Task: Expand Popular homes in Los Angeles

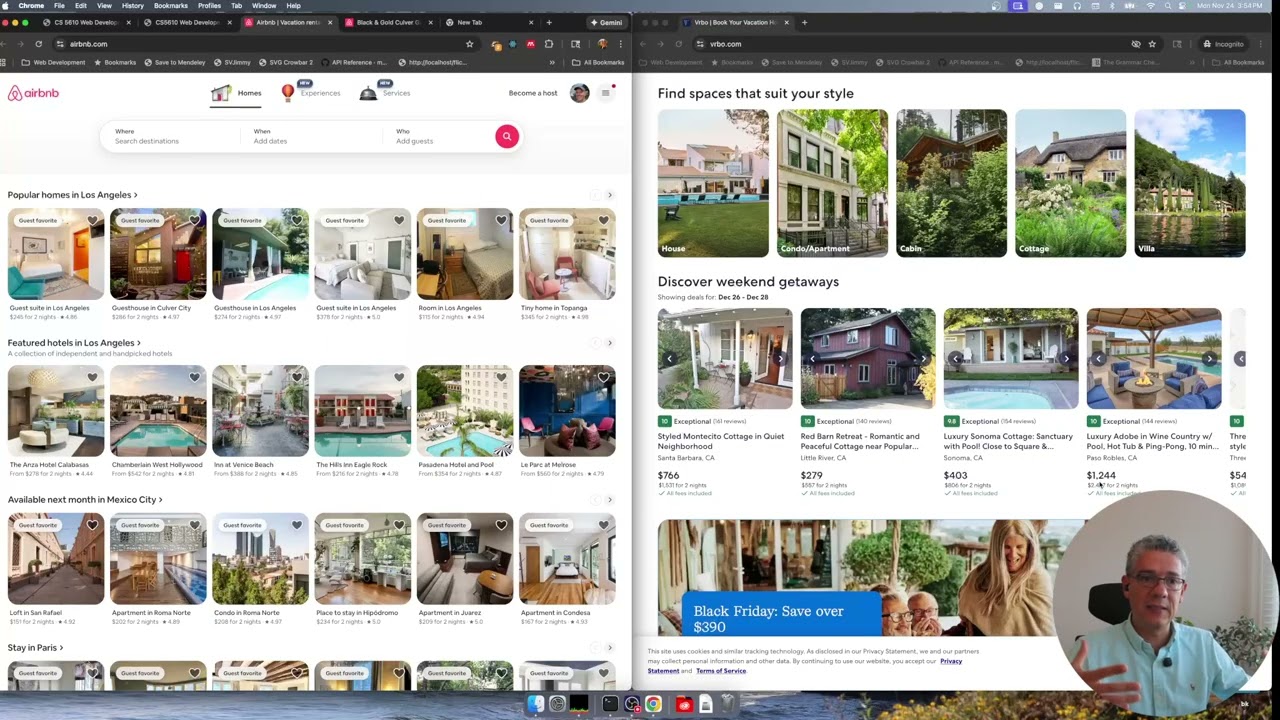Action: (x=72, y=195)
